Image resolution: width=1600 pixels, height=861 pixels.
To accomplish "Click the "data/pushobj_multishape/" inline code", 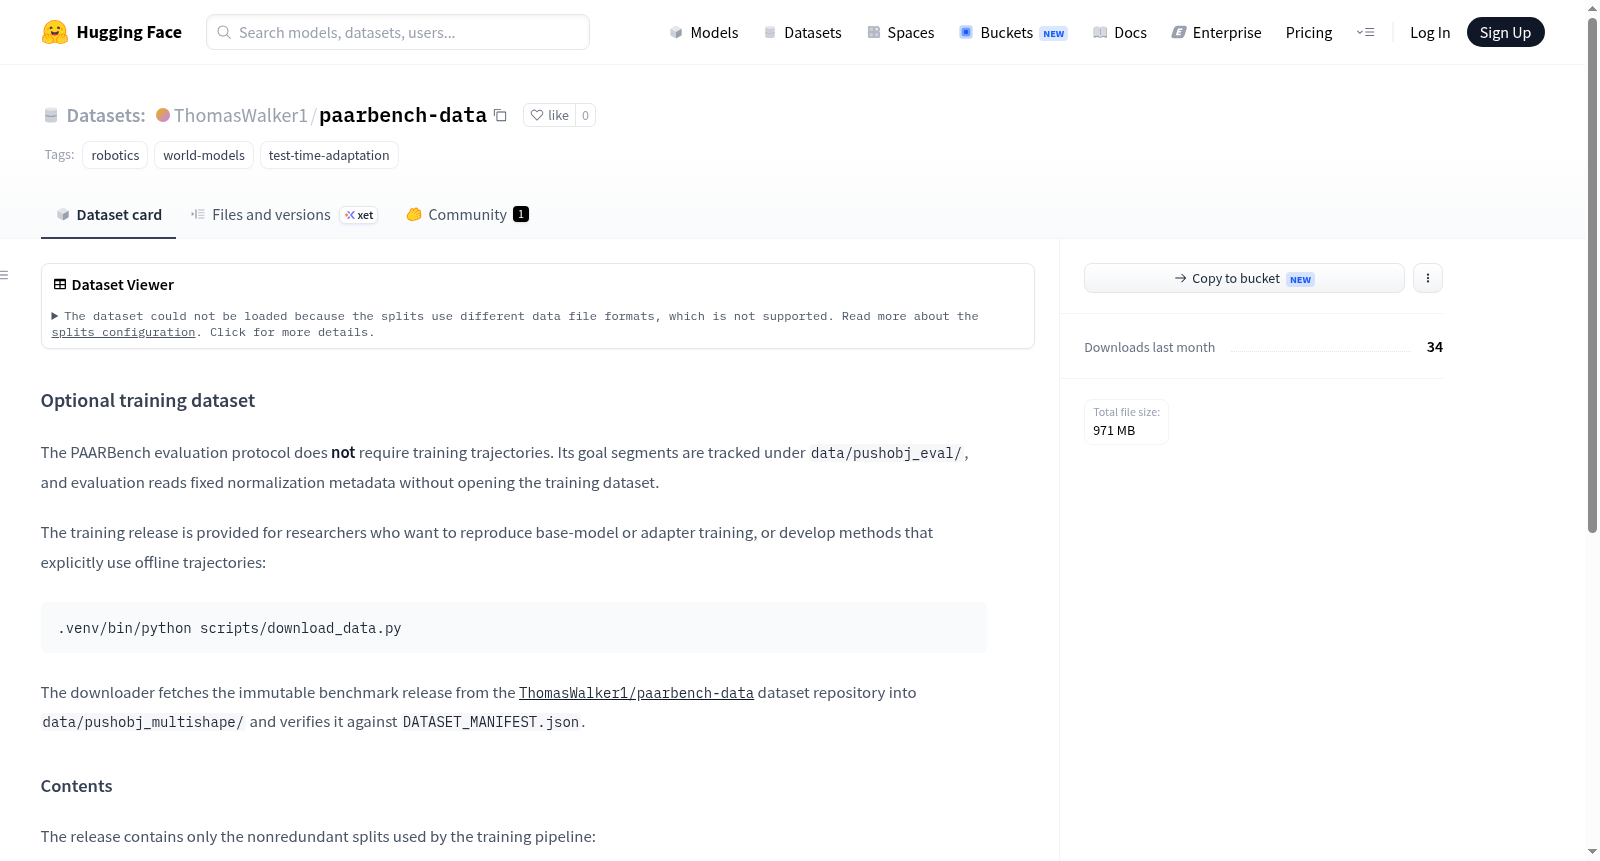I will tap(143, 722).
